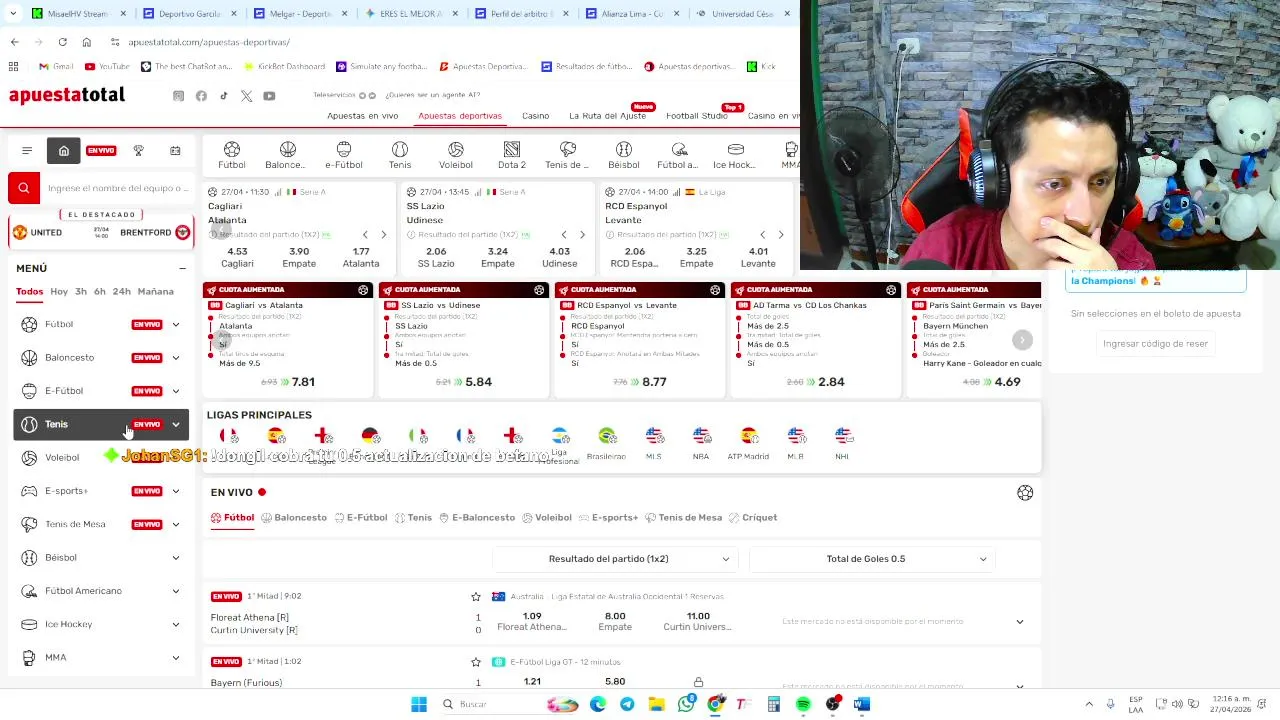Switch live list to Críquet tab
Image resolution: width=1280 pixels, height=720 pixels.
pyautogui.click(x=753, y=518)
